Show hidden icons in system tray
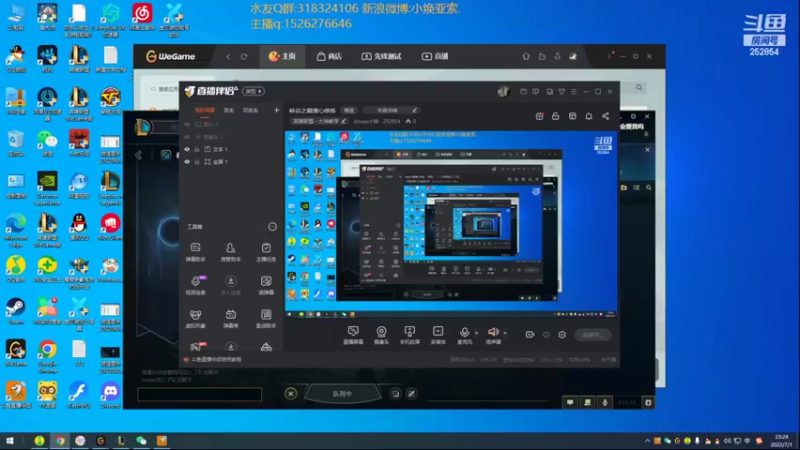 point(647,441)
